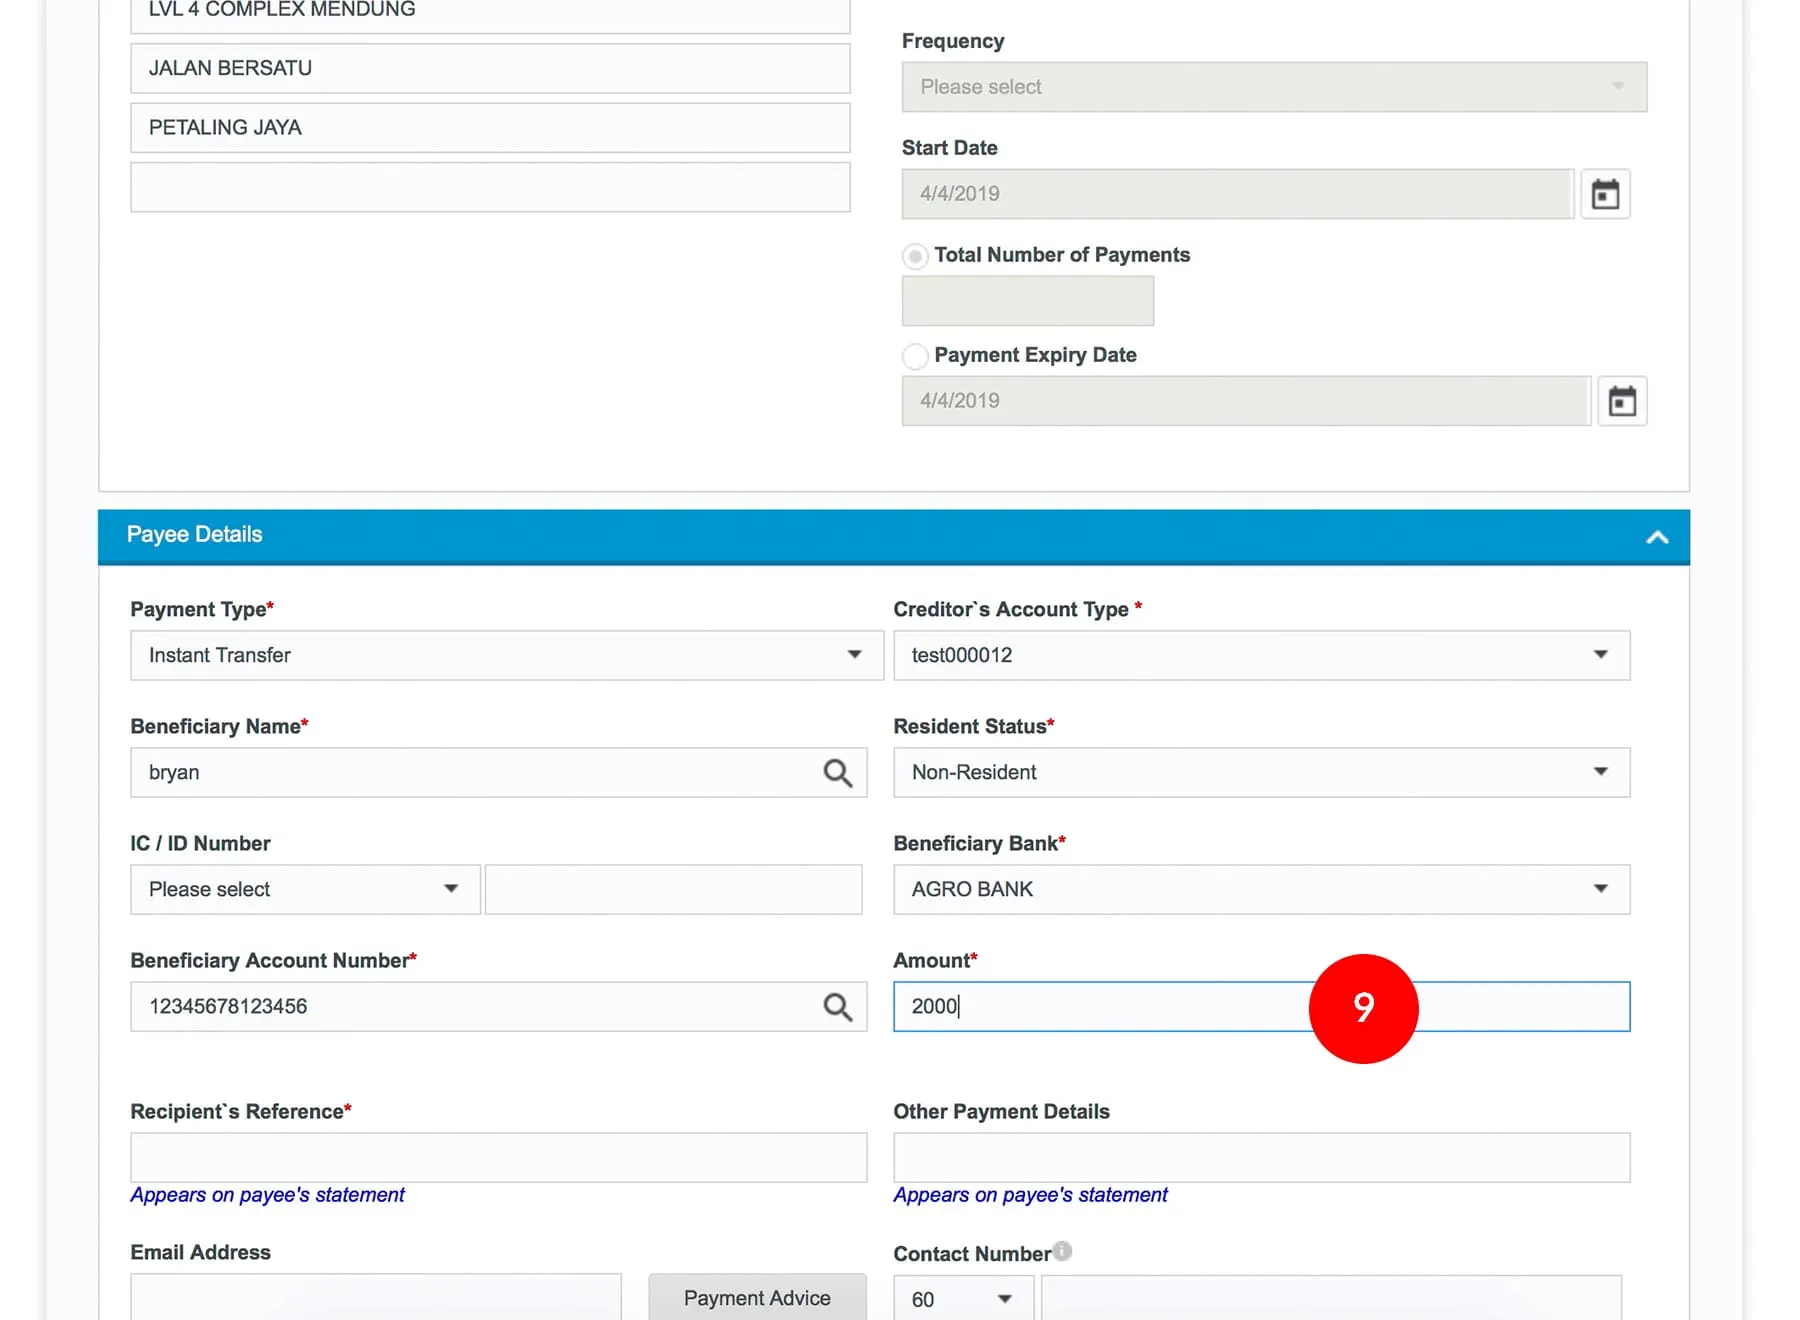This screenshot has width=1800, height=1320.
Task: Open the Start Date calendar picker
Action: 1605,194
